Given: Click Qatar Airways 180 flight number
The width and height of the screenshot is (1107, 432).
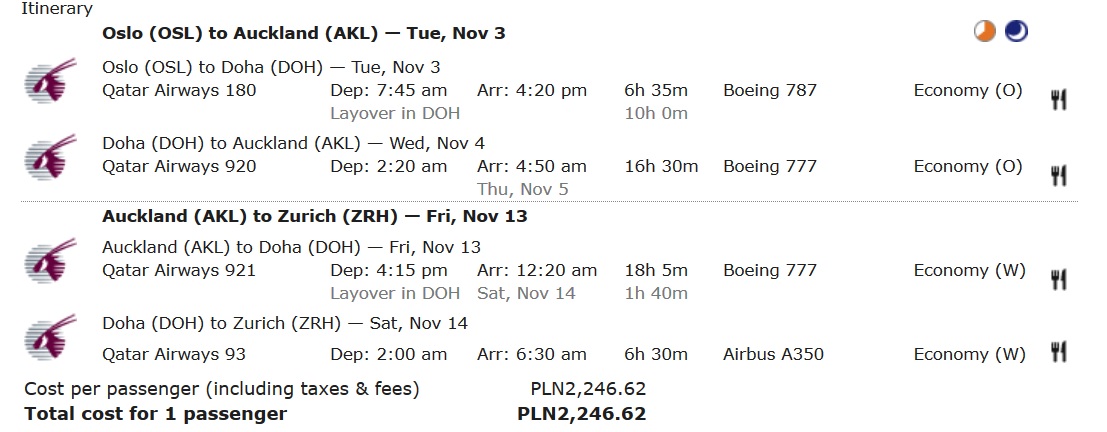Looking at the screenshot, I should (x=179, y=90).
